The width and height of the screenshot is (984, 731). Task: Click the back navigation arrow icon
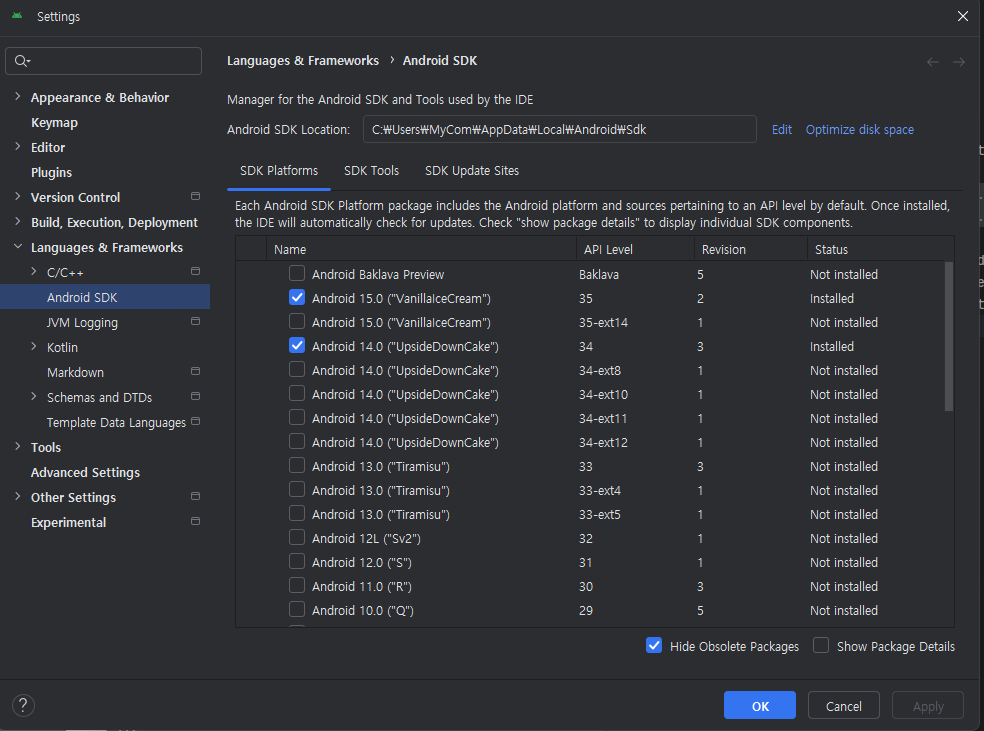(933, 61)
